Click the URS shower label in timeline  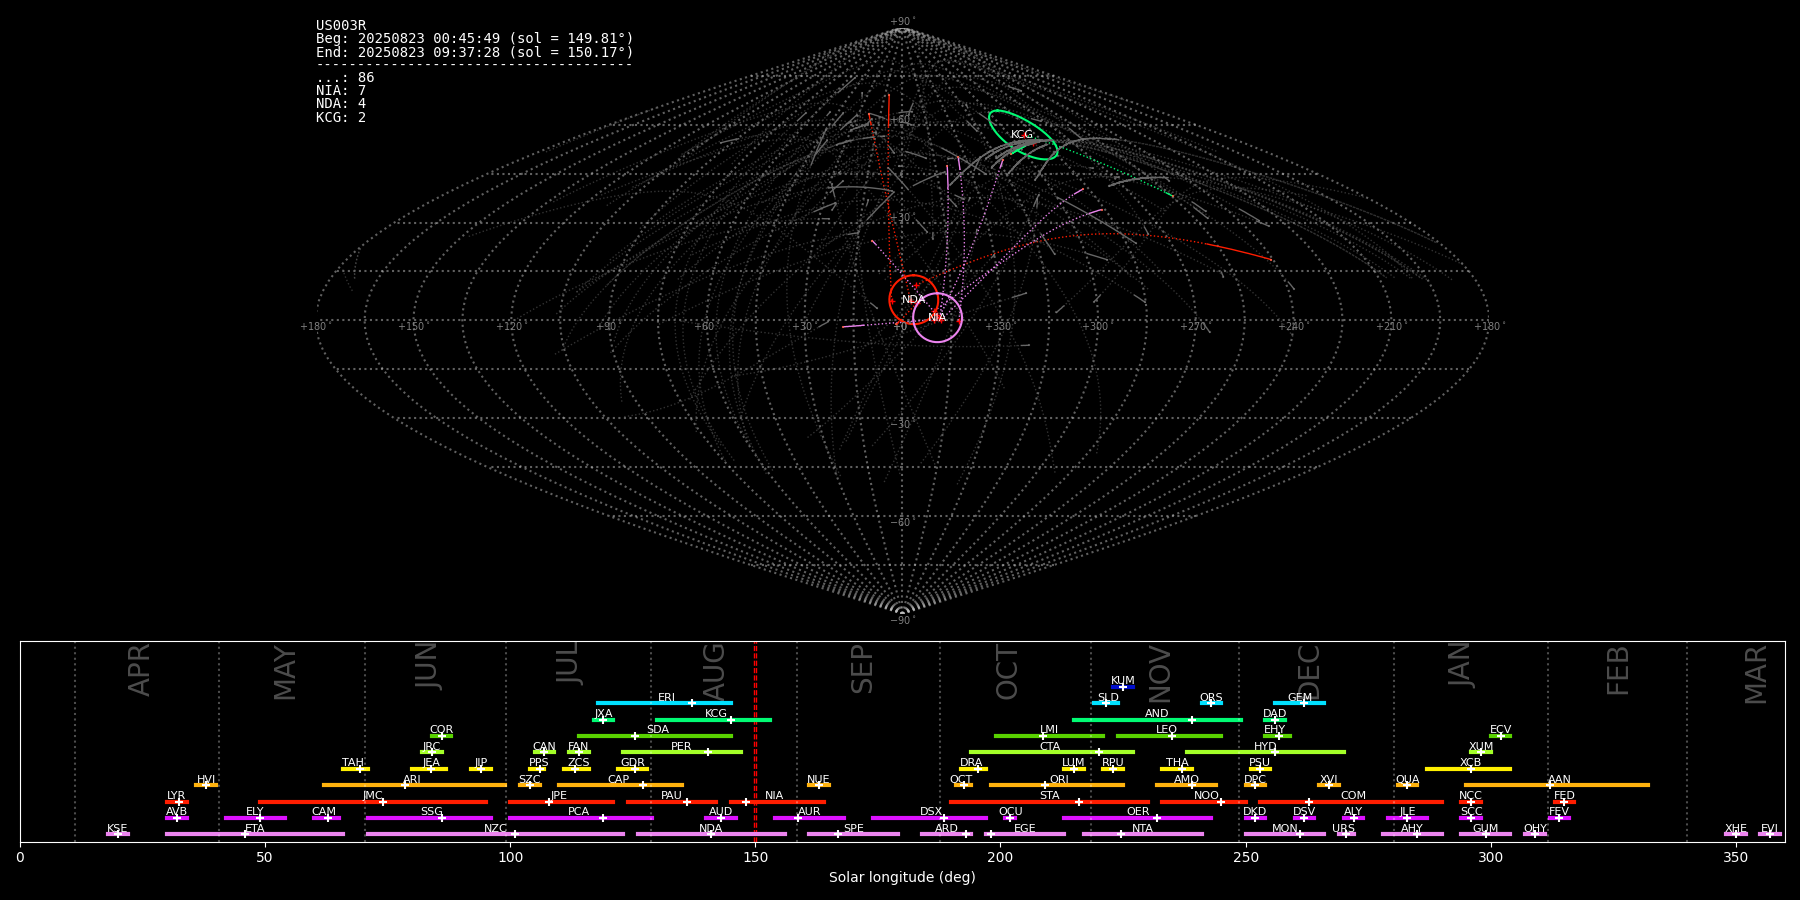[1343, 829]
